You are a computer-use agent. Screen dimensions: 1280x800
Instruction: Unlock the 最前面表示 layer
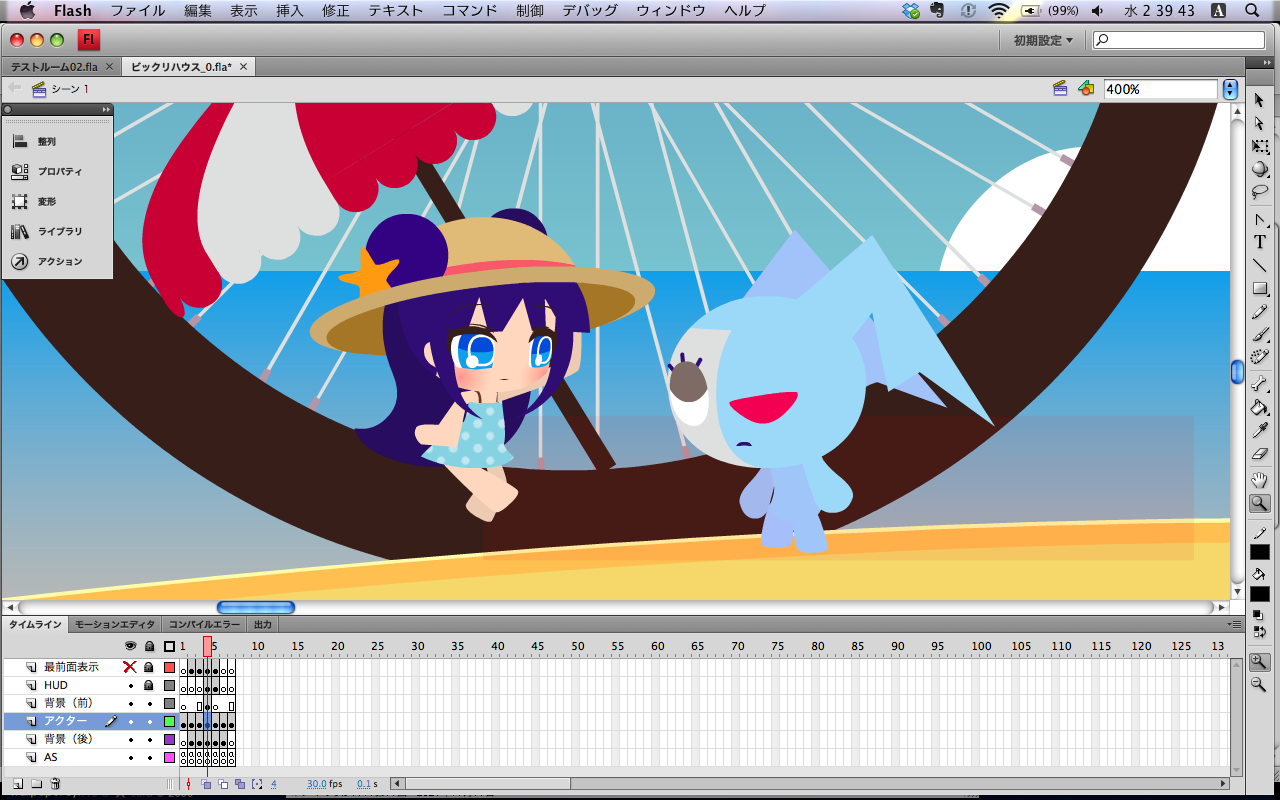coord(149,667)
